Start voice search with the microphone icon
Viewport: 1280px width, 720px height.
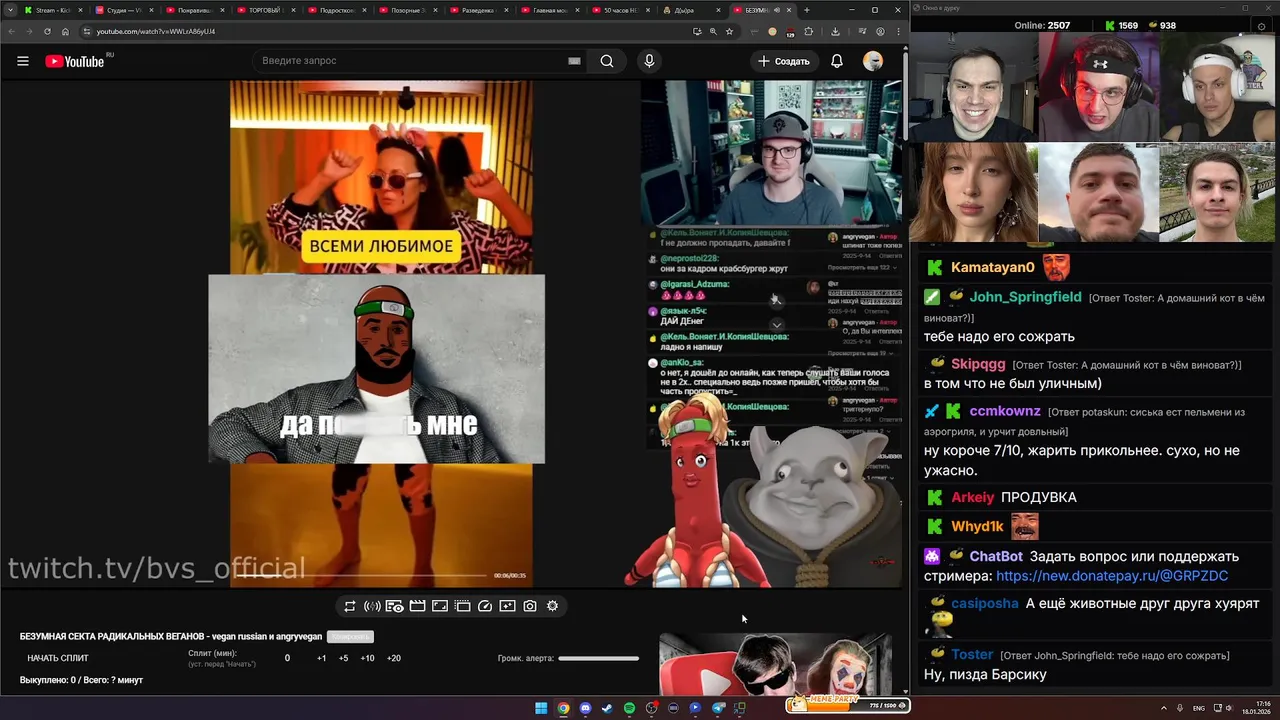649,61
